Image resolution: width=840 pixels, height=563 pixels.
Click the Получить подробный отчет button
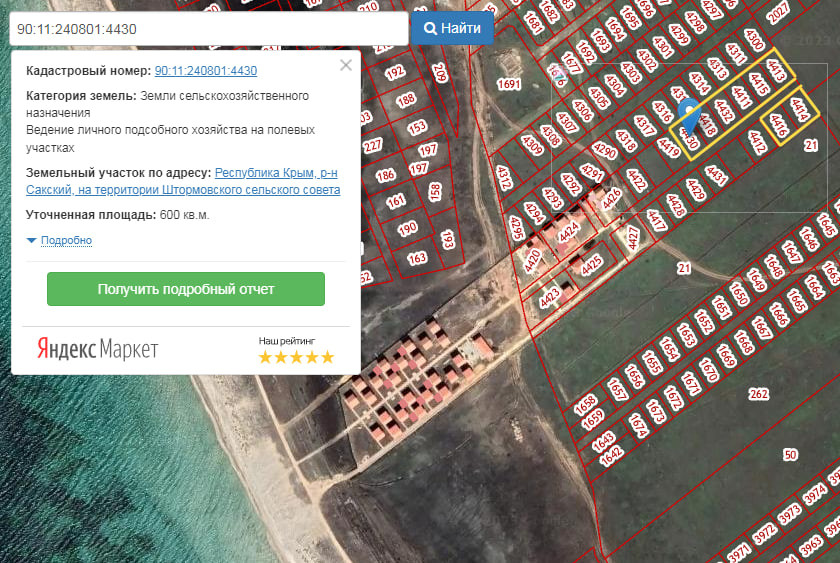click(186, 289)
